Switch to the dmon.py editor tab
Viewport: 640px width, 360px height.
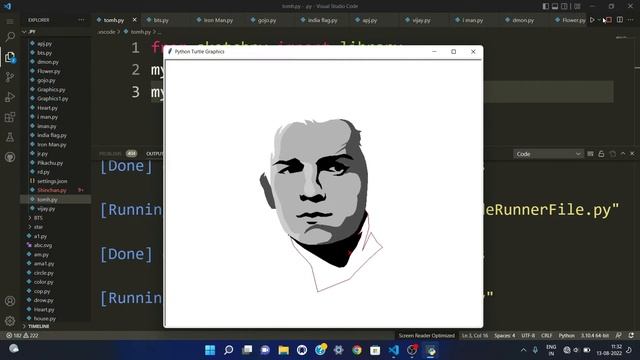(x=523, y=20)
